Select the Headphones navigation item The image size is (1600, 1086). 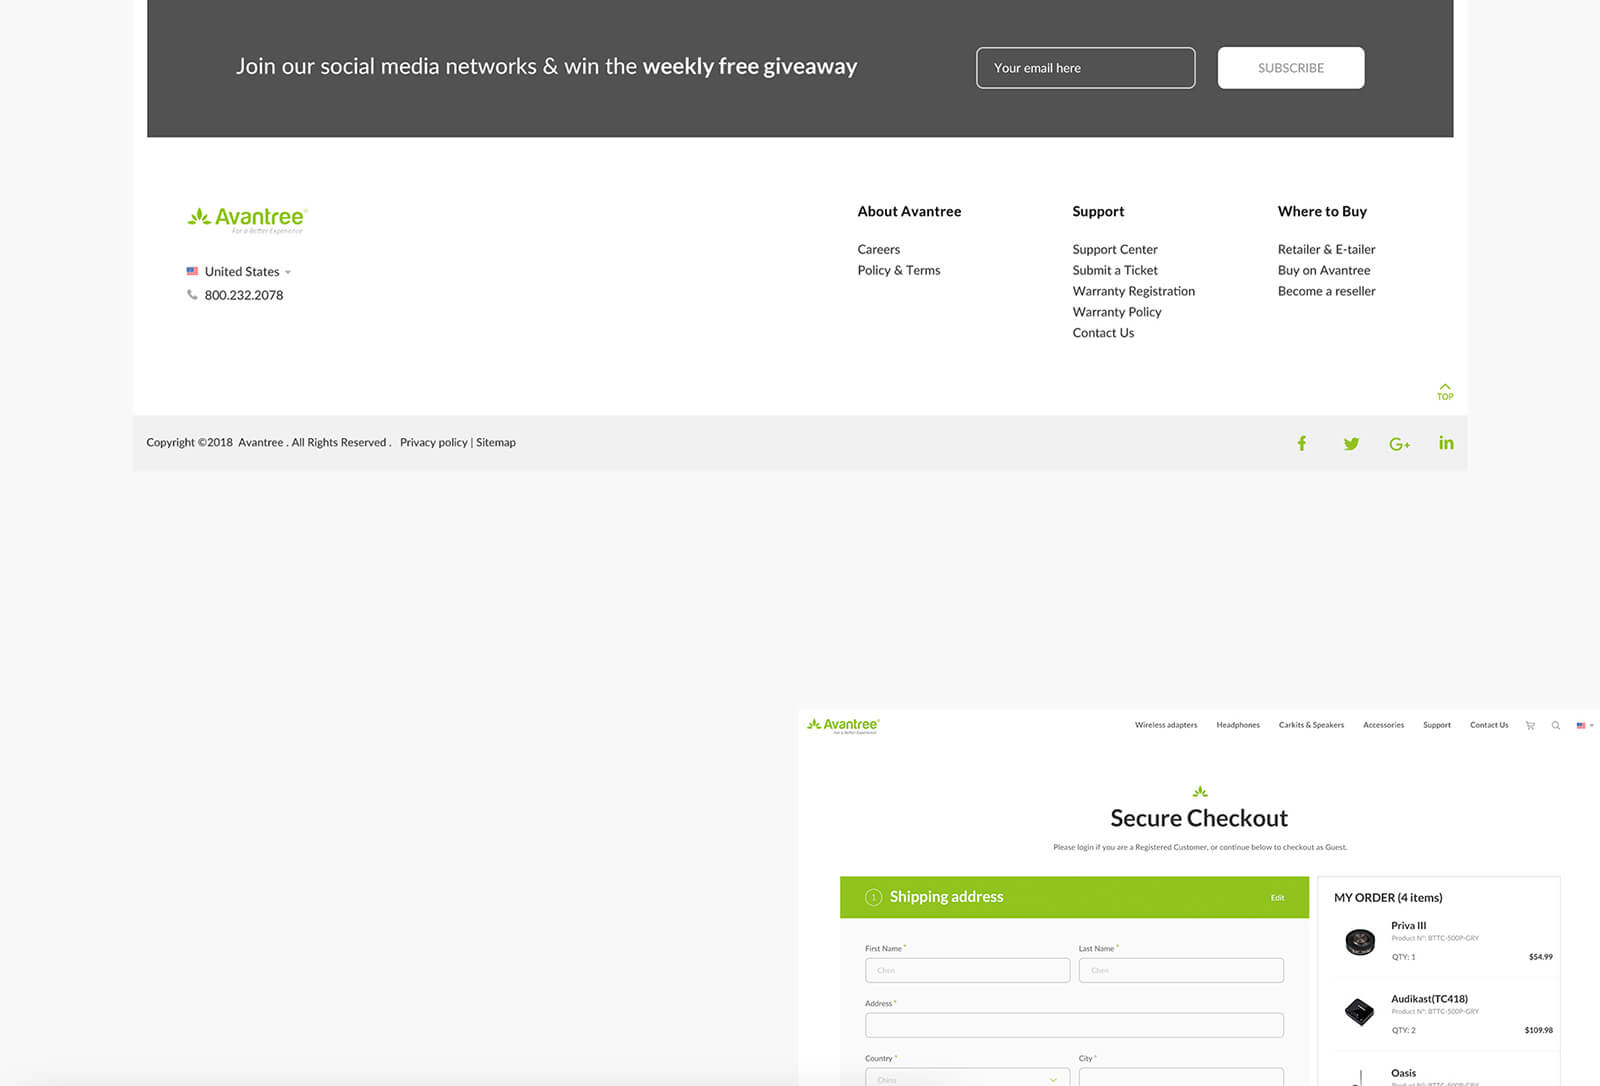1238,725
